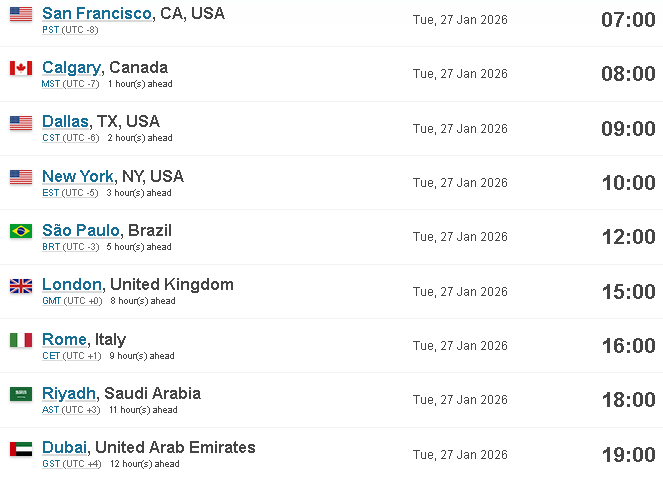Click the CET time zone link under Rome
Viewport: 663px width, 482px height.
51,356
